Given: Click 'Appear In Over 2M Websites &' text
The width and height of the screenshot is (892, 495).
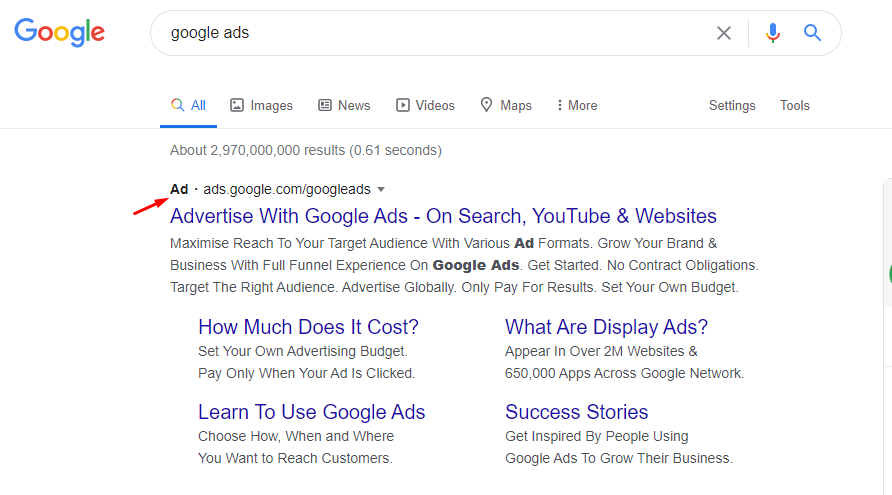Looking at the screenshot, I should 601,352.
